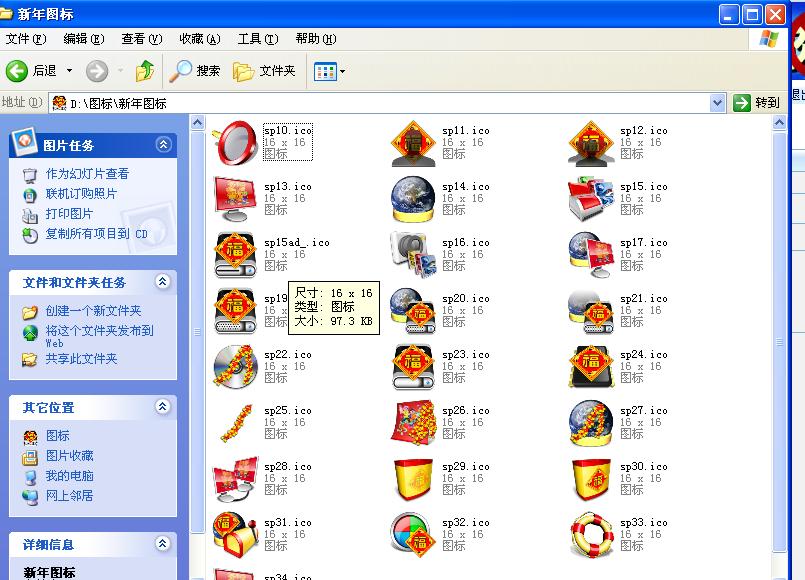The image size is (805, 580).
Task: Open the 文件(F) menu
Action: click(x=26, y=39)
